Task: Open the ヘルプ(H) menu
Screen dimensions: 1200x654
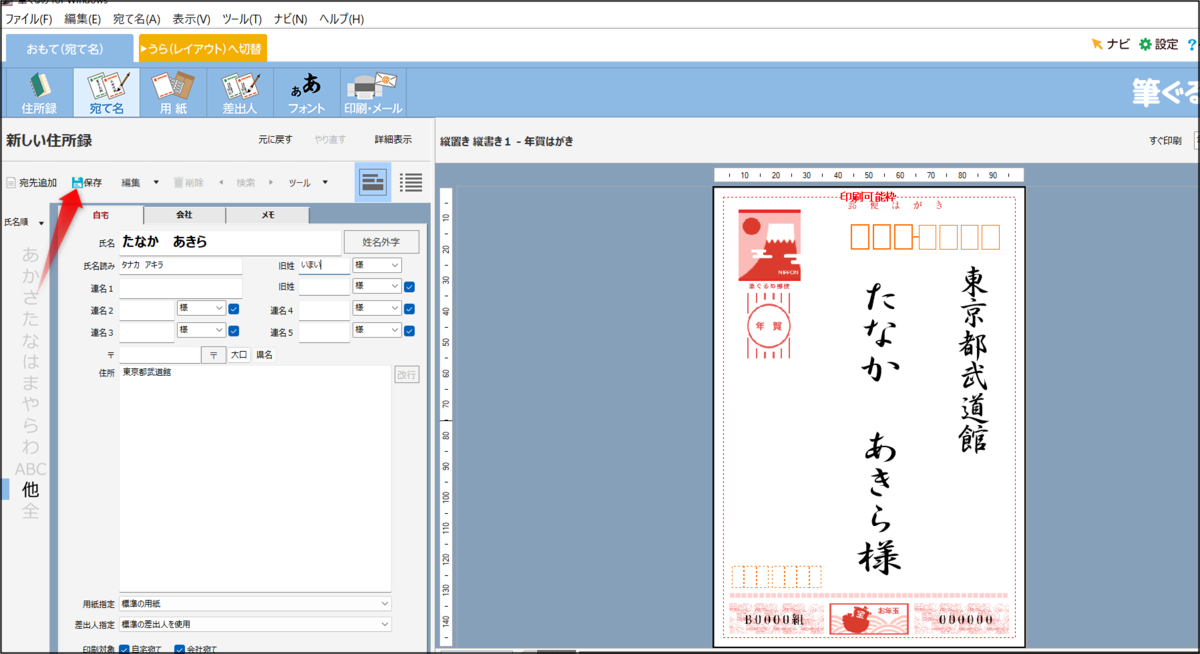Action: pyautogui.click(x=341, y=19)
